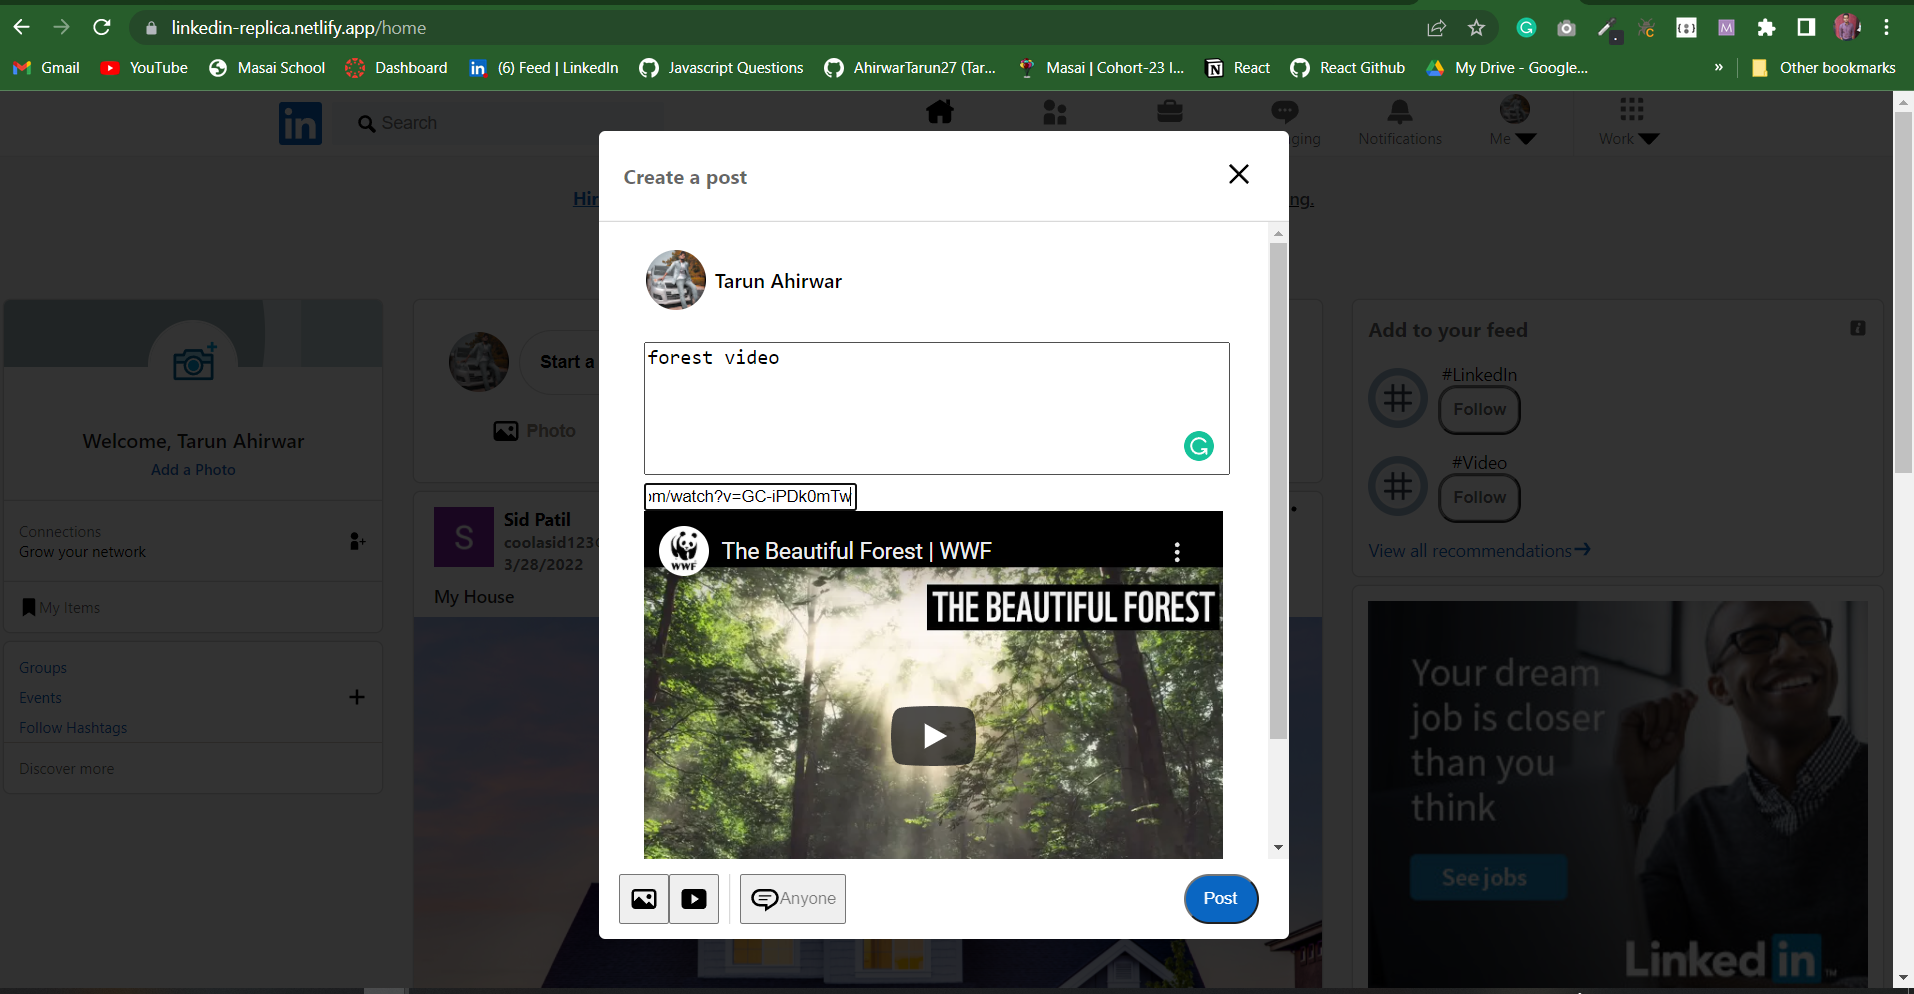
Task: Click the LinkedIn logo in the header
Action: click(x=300, y=124)
